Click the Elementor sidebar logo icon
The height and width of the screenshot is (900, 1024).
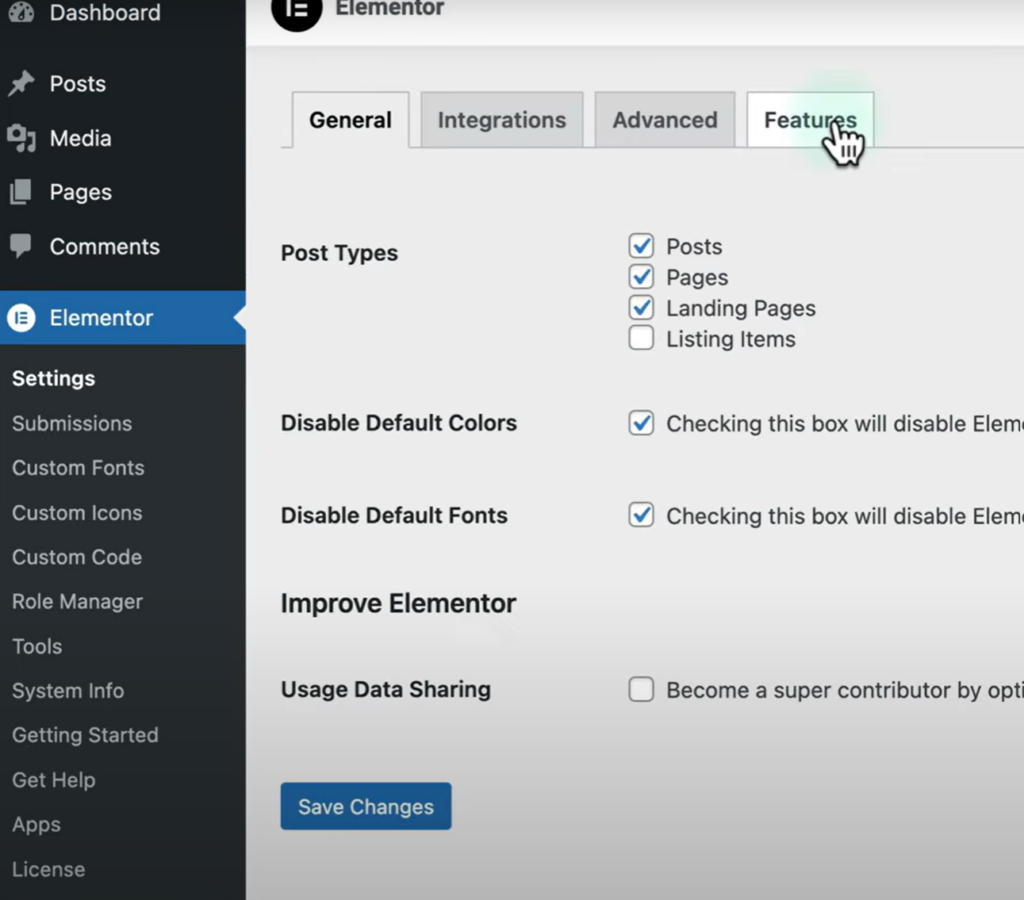click(21, 318)
